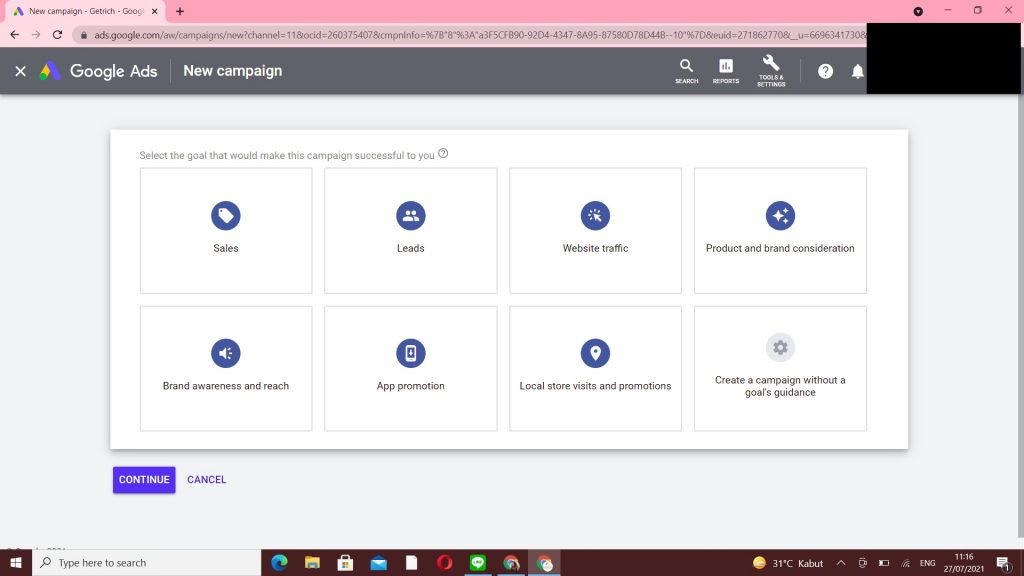Screen dimensions: 1024x576
Task: Open Tools & Settings menu
Action: [771, 71]
